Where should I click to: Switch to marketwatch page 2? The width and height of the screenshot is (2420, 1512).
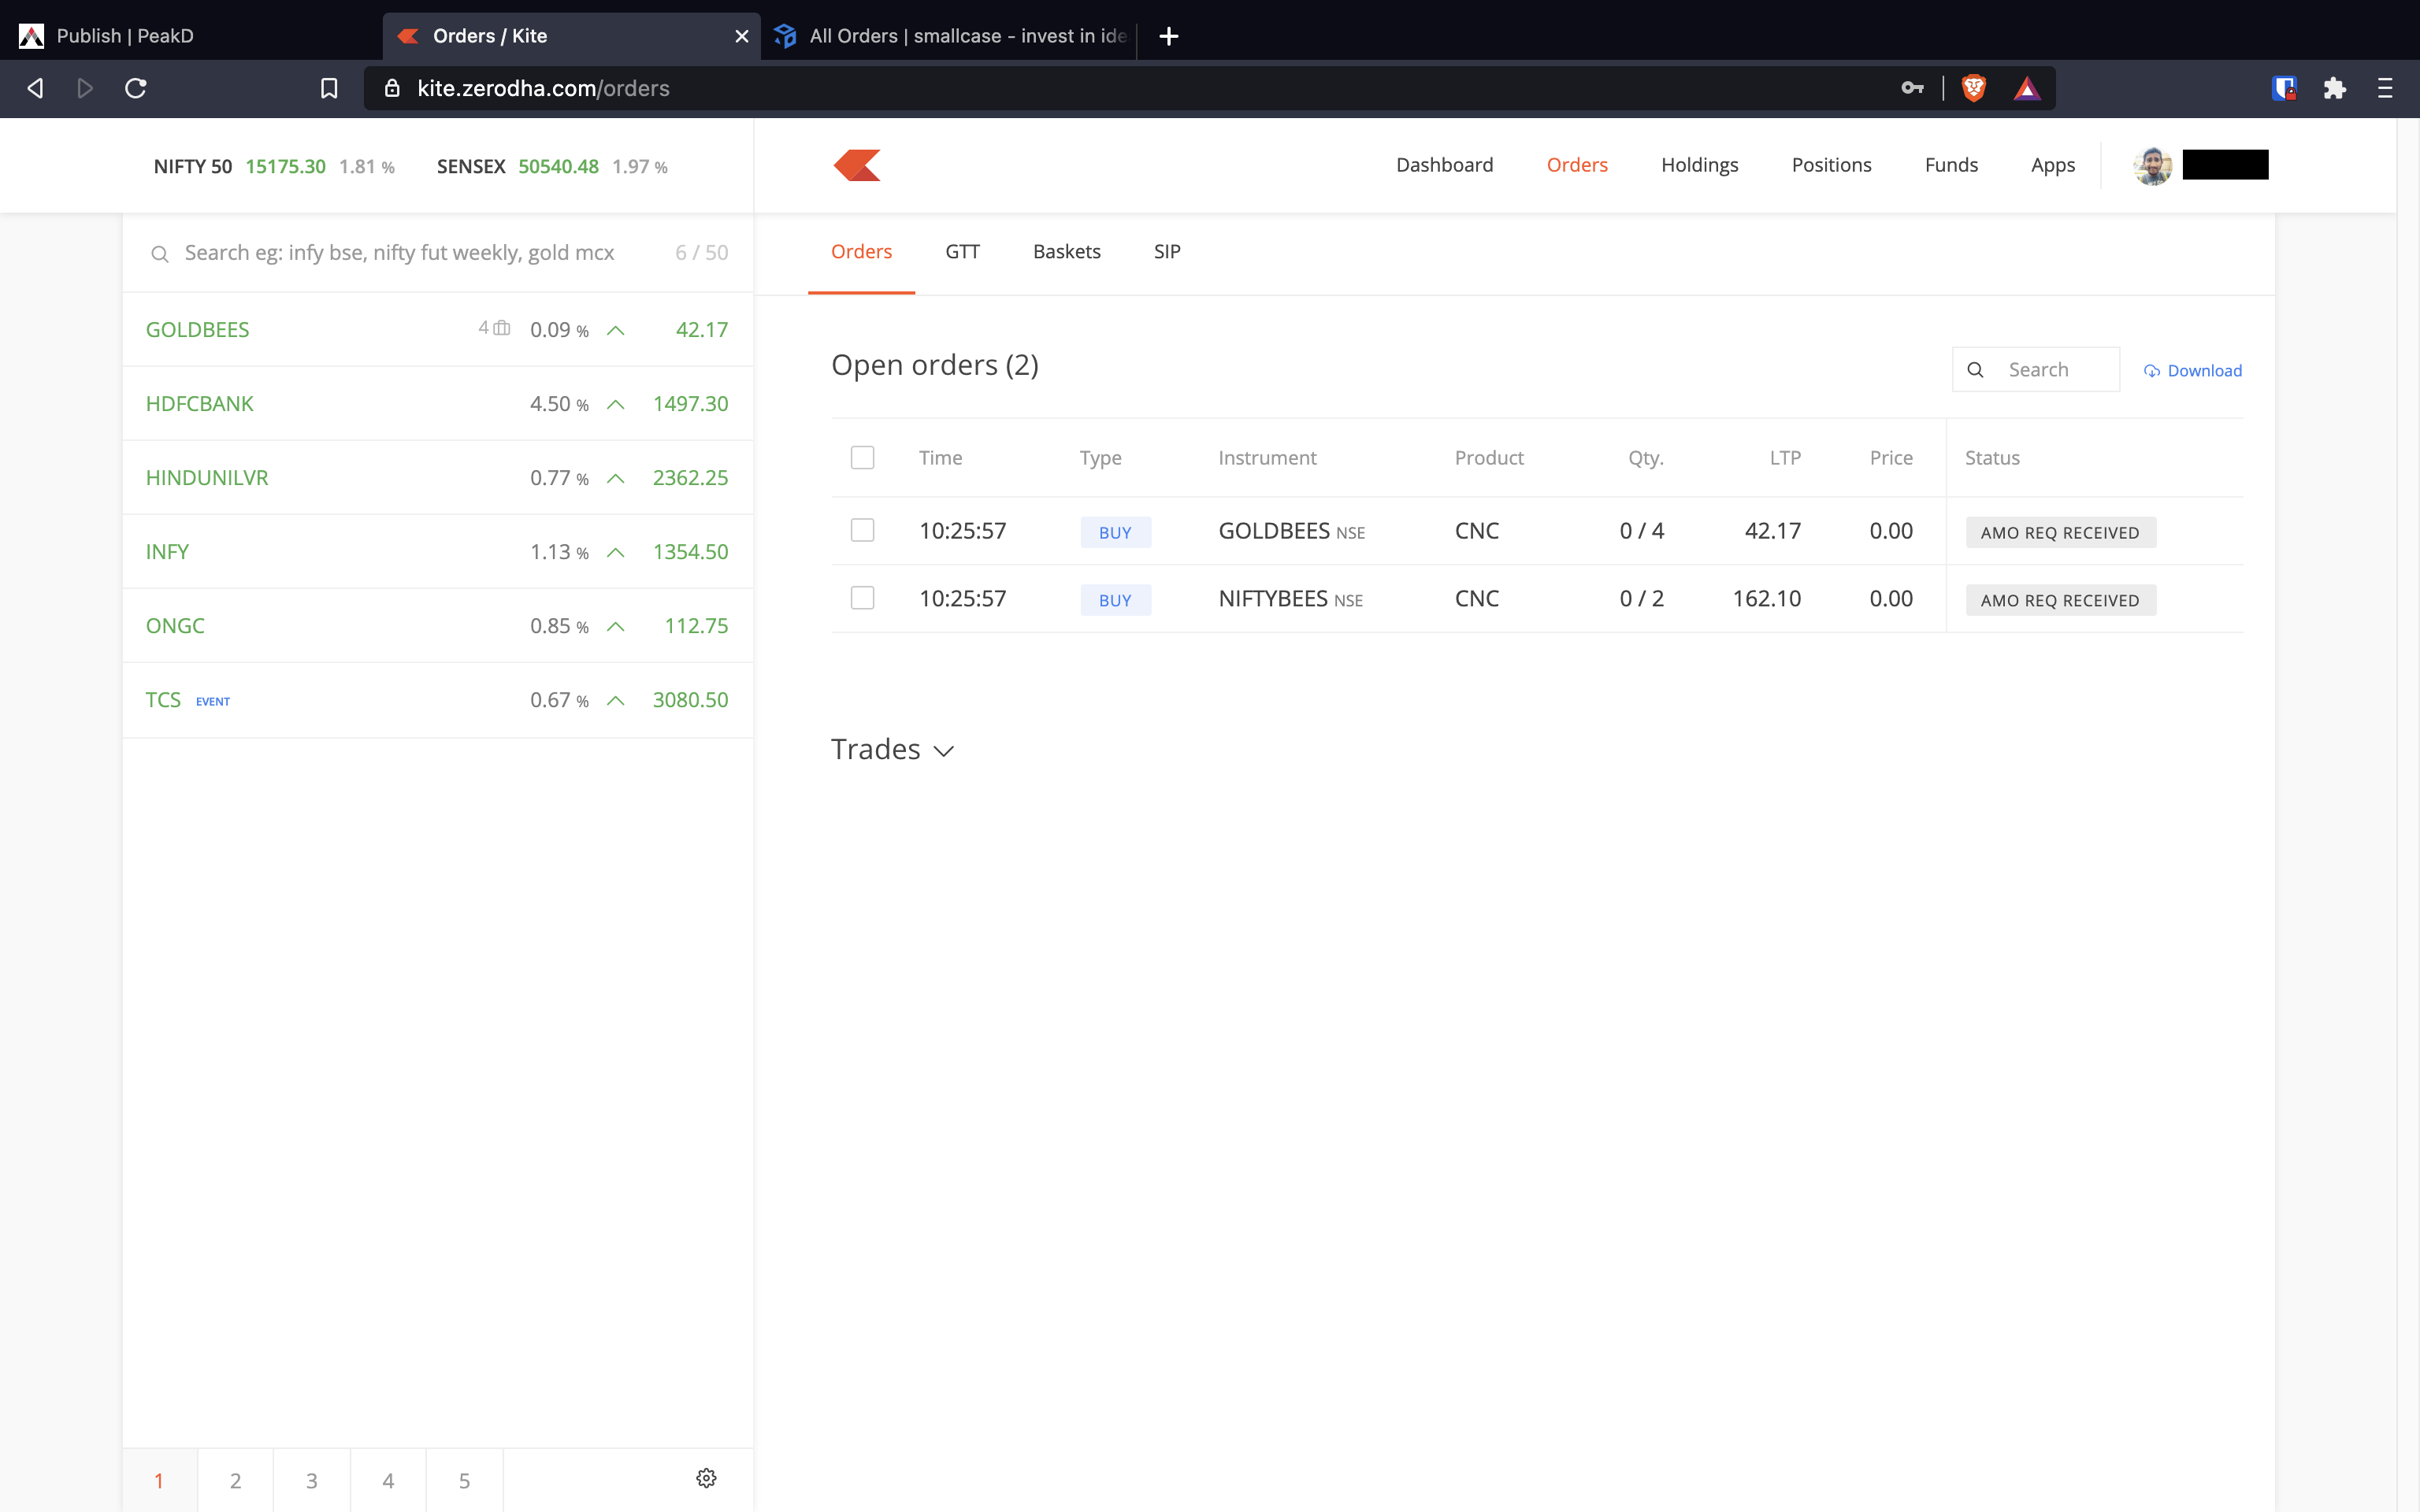pos(235,1480)
